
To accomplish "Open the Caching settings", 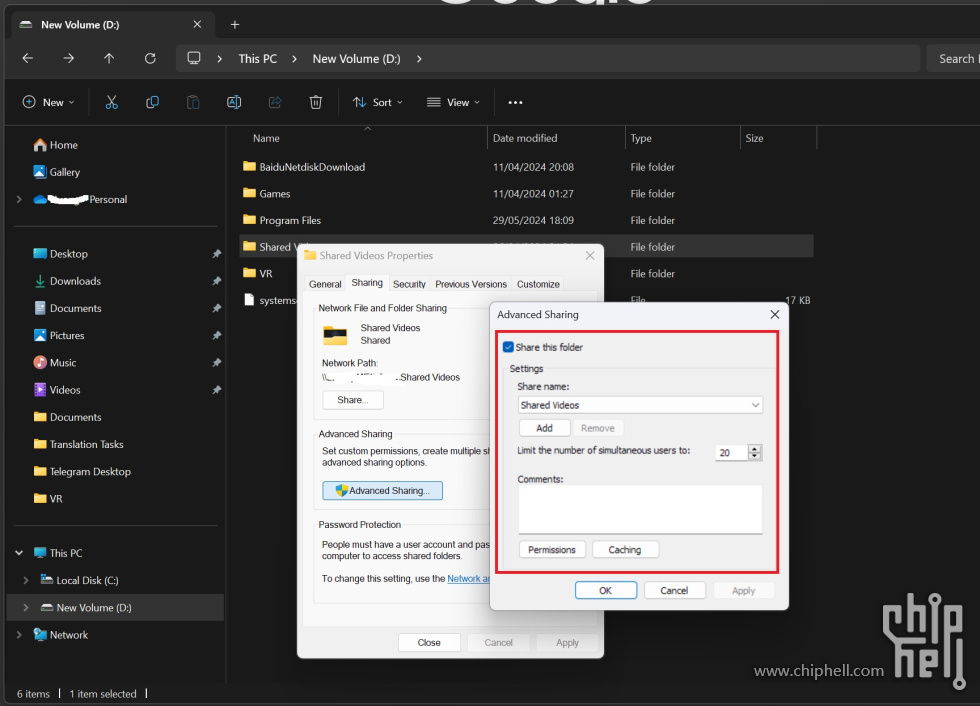I will pos(625,550).
